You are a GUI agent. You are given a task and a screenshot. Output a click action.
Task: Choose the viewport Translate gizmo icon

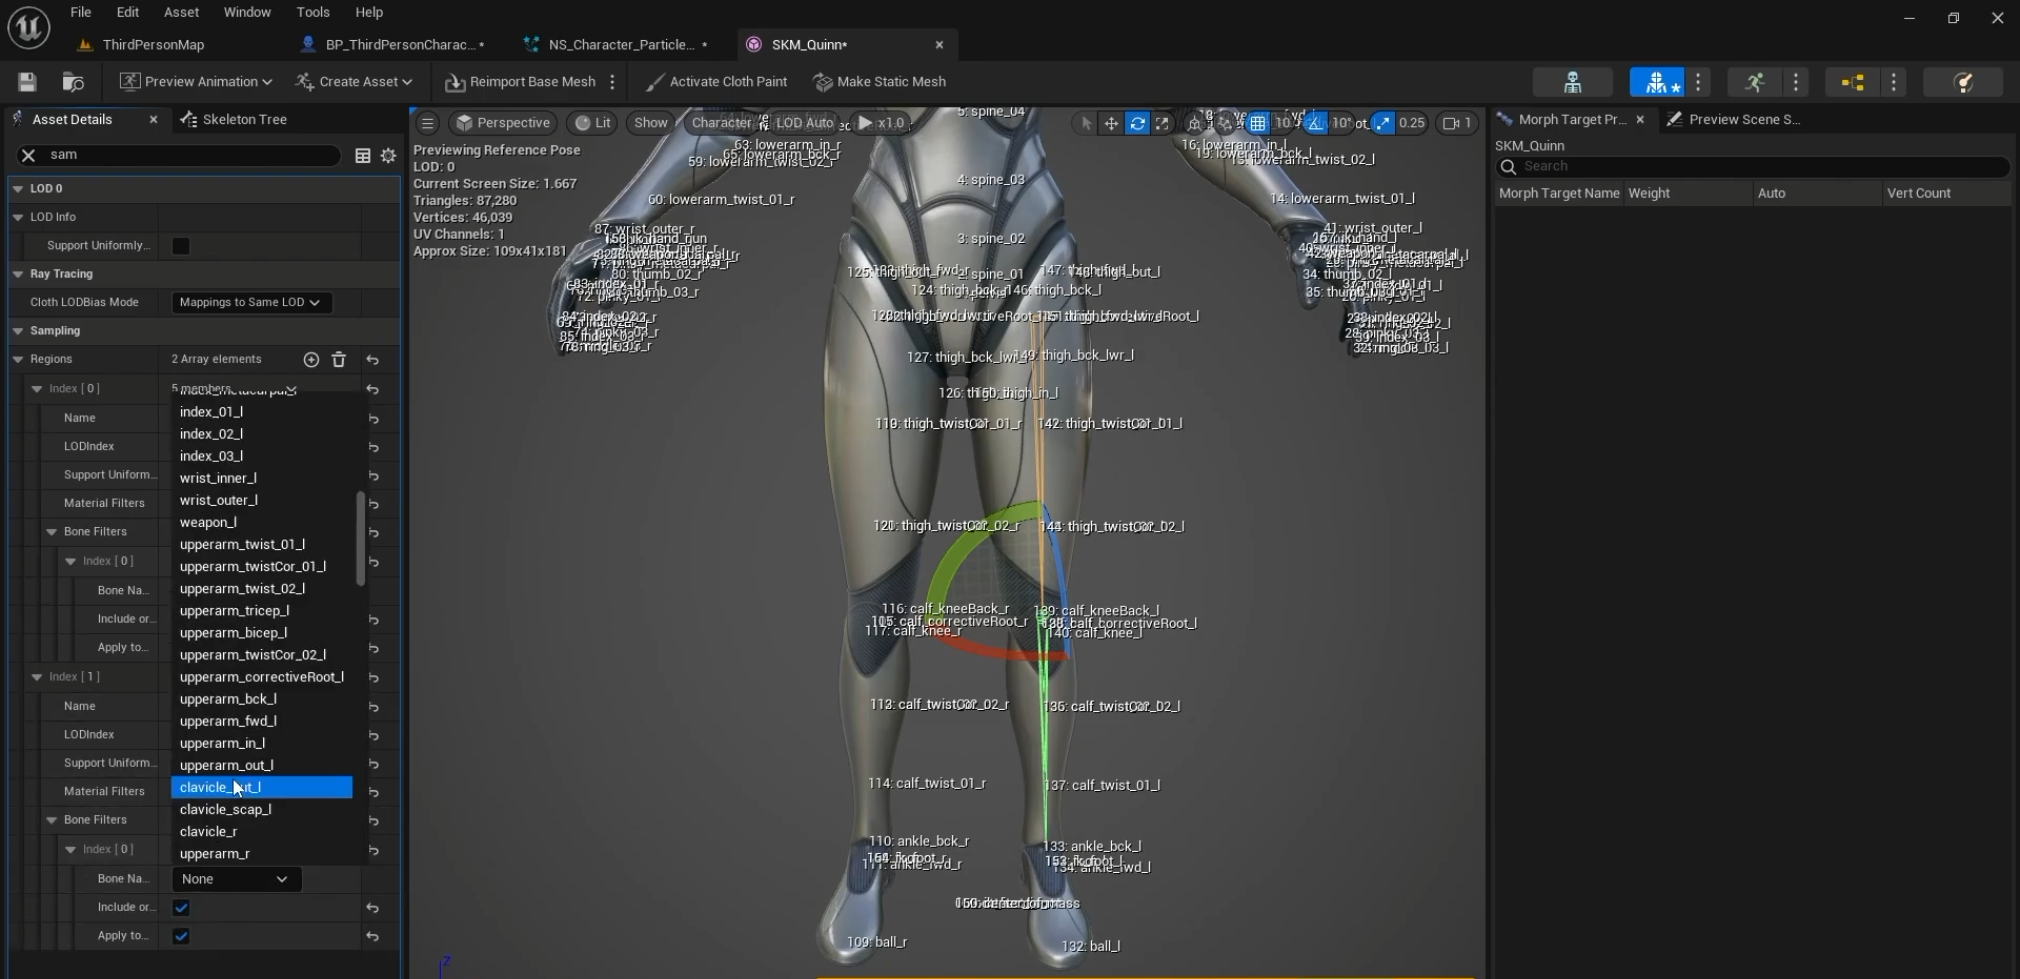click(x=1111, y=123)
